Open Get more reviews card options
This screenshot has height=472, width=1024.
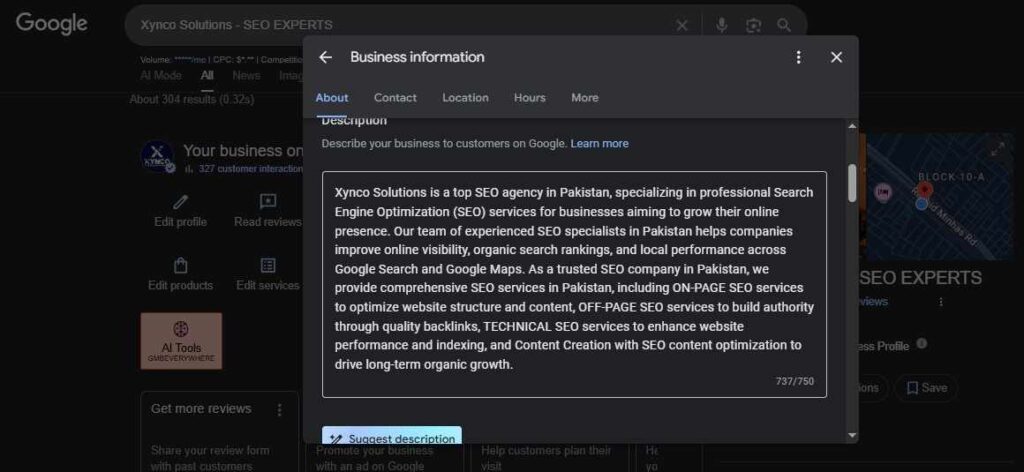tap(280, 410)
